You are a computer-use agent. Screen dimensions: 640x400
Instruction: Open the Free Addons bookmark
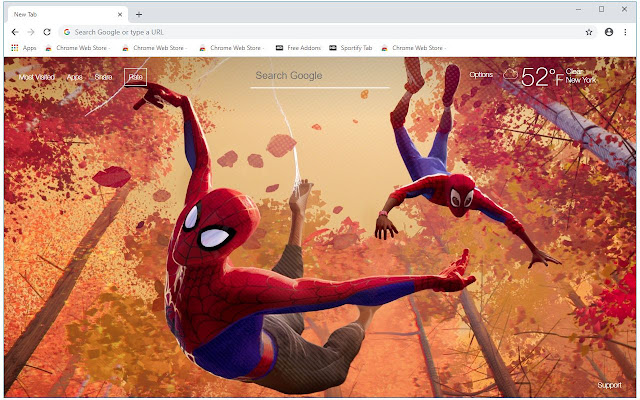[298, 48]
